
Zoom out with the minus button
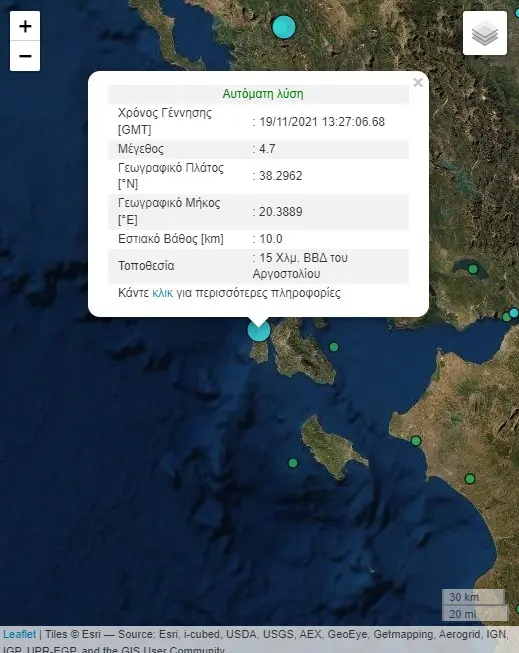[25, 56]
